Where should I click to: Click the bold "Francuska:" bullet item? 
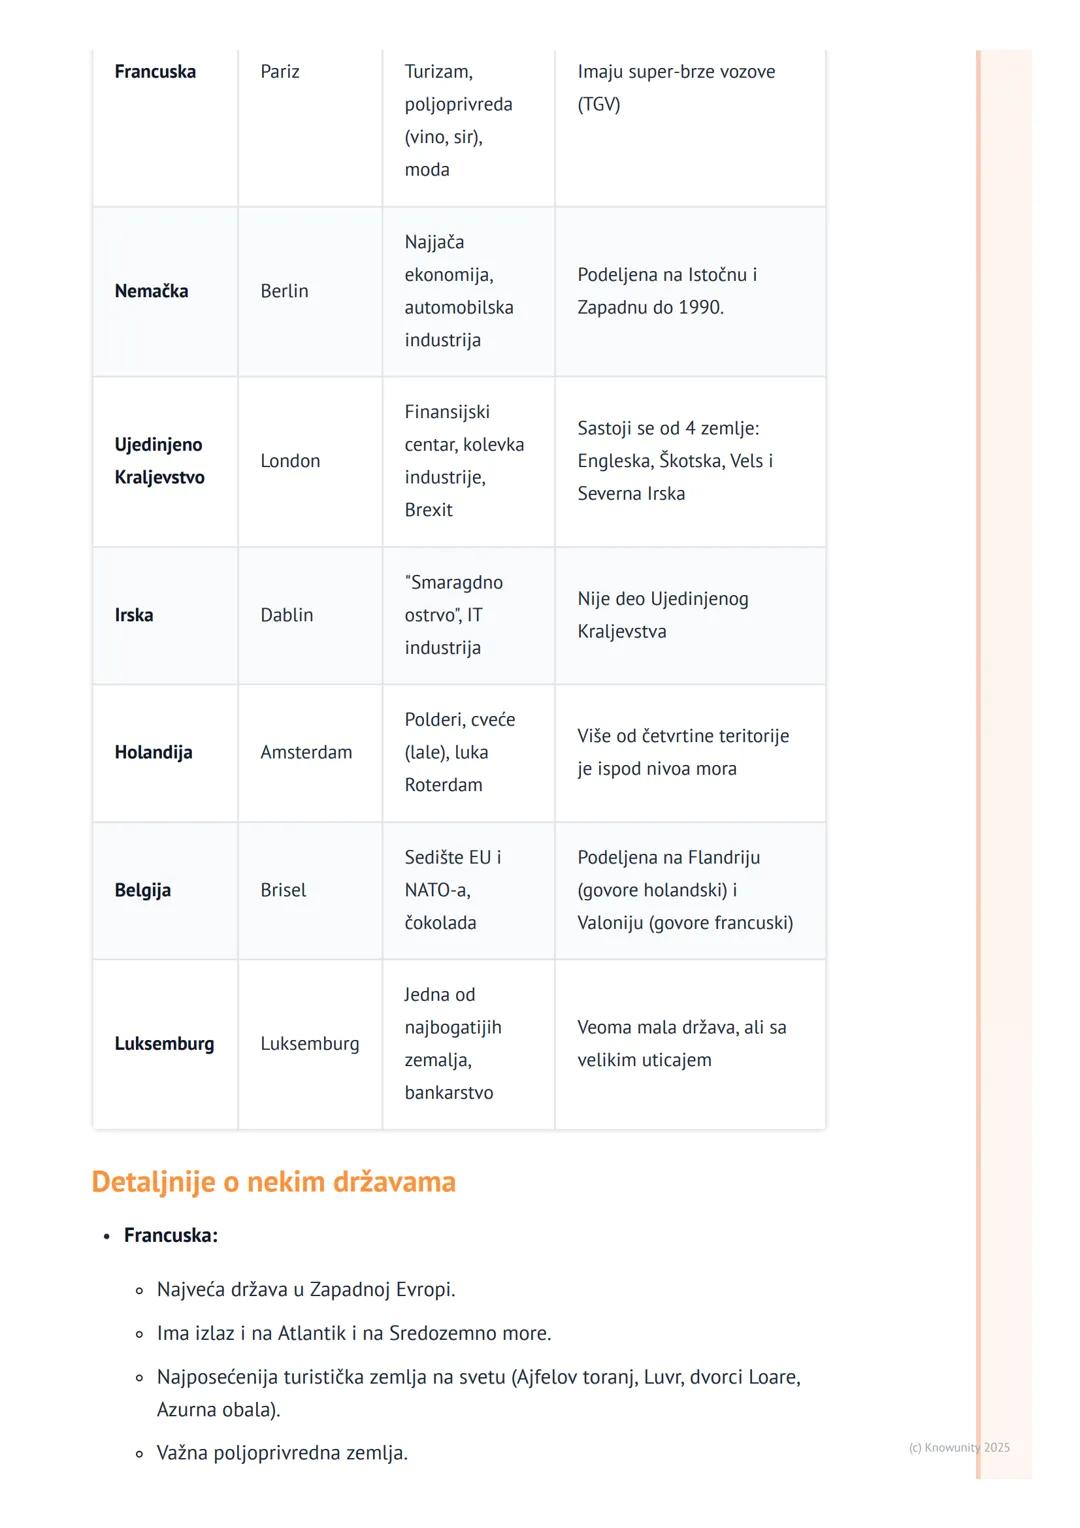click(171, 1235)
